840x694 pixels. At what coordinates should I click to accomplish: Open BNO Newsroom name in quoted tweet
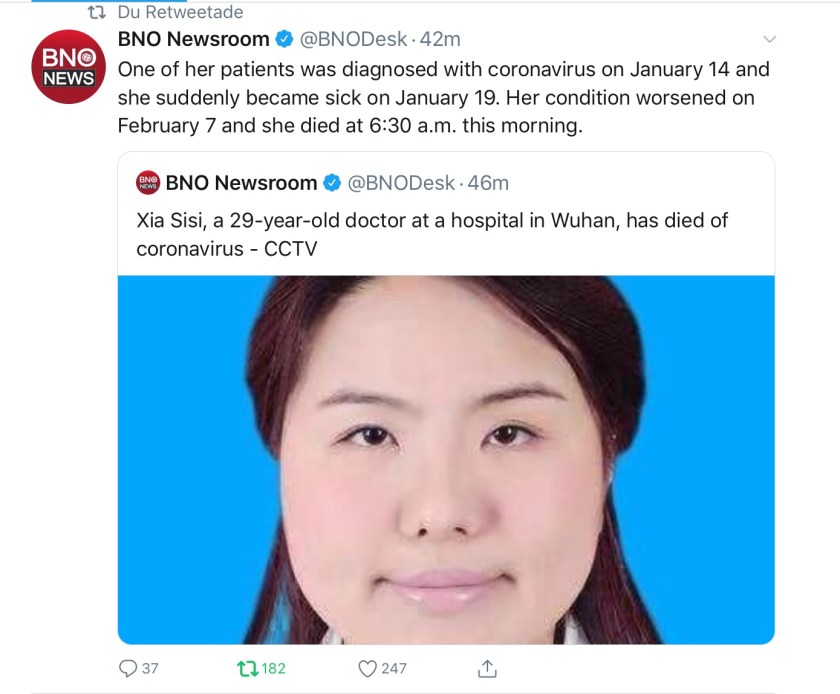tap(241, 183)
